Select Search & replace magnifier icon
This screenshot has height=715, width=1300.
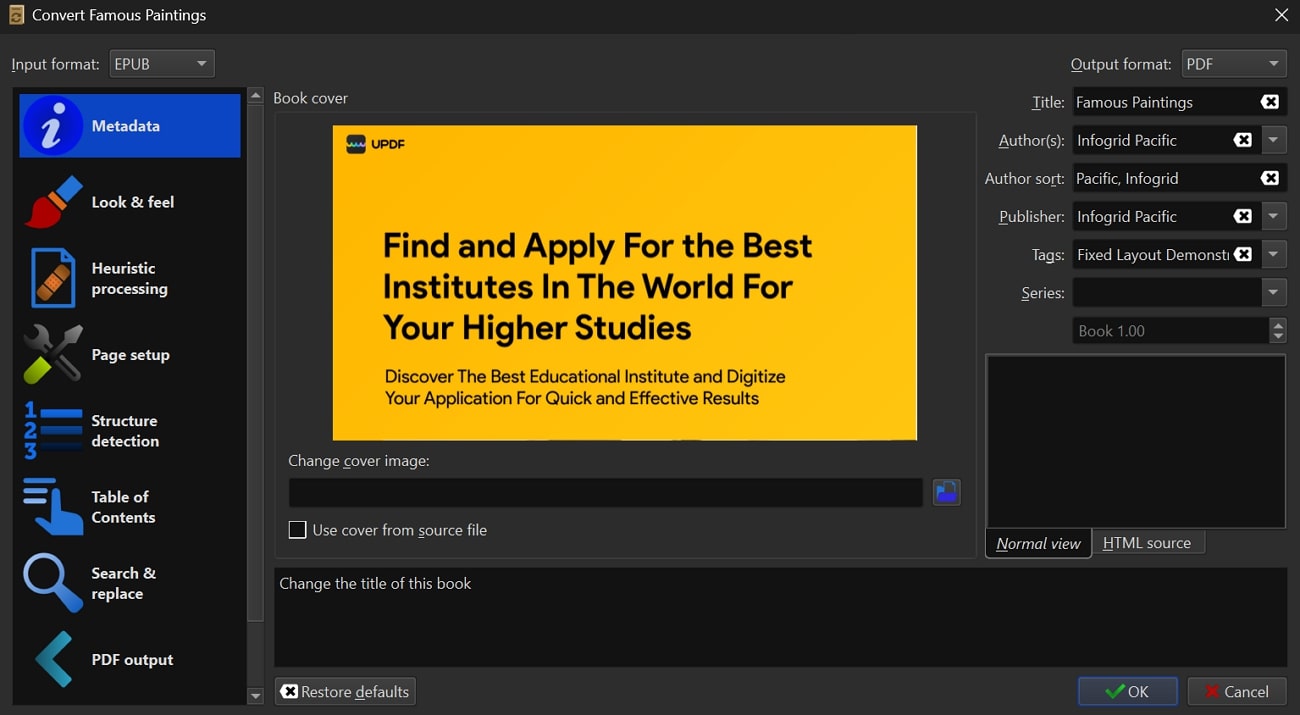click(53, 583)
